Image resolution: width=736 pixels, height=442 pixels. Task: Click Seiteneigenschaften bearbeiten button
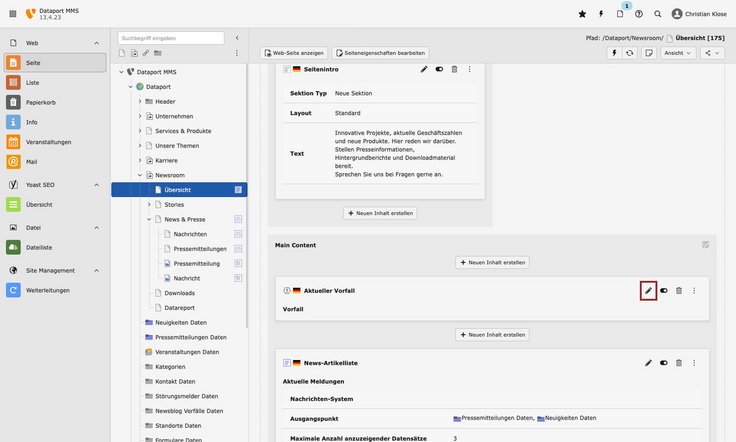pos(380,53)
